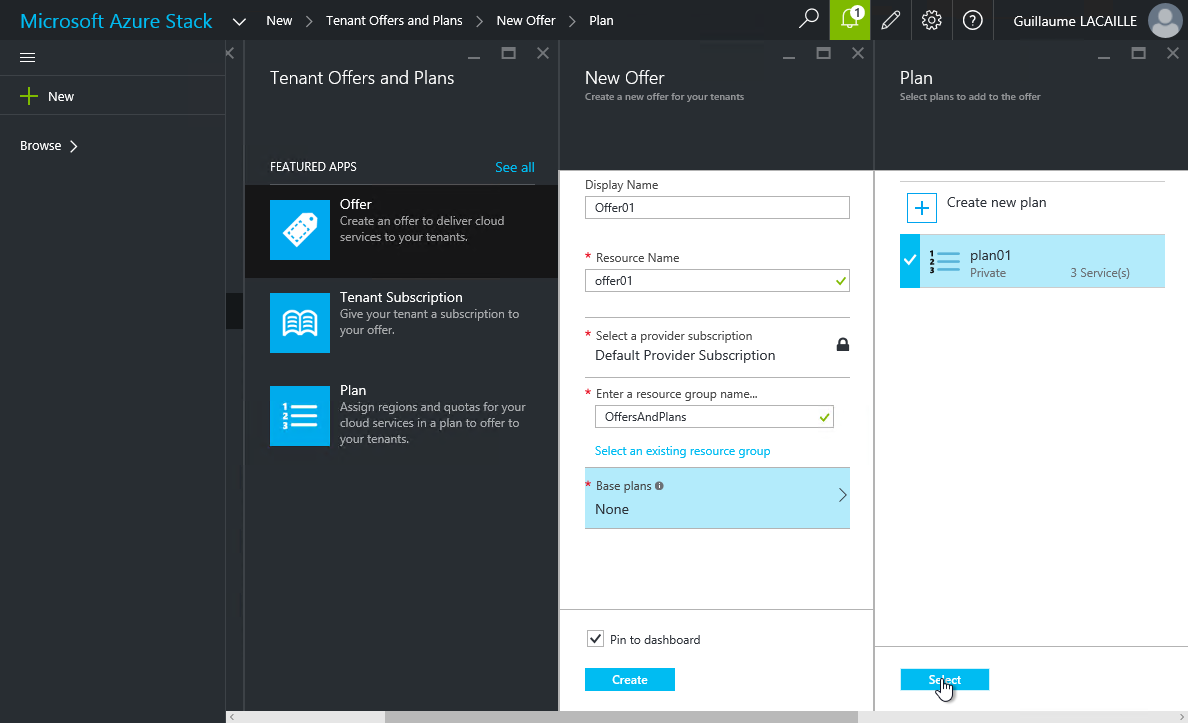Click the horizontal scrollbar thumb
This screenshot has width=1188, height=723.
[621, 717]
